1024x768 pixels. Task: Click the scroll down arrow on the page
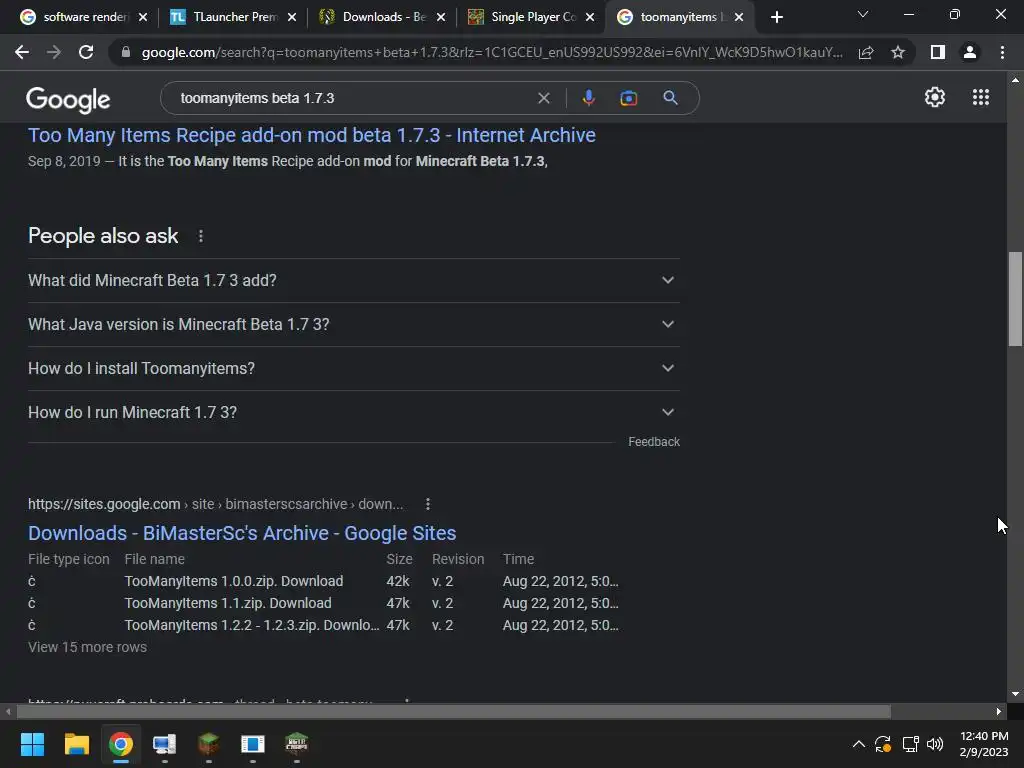coord(1015,694)
